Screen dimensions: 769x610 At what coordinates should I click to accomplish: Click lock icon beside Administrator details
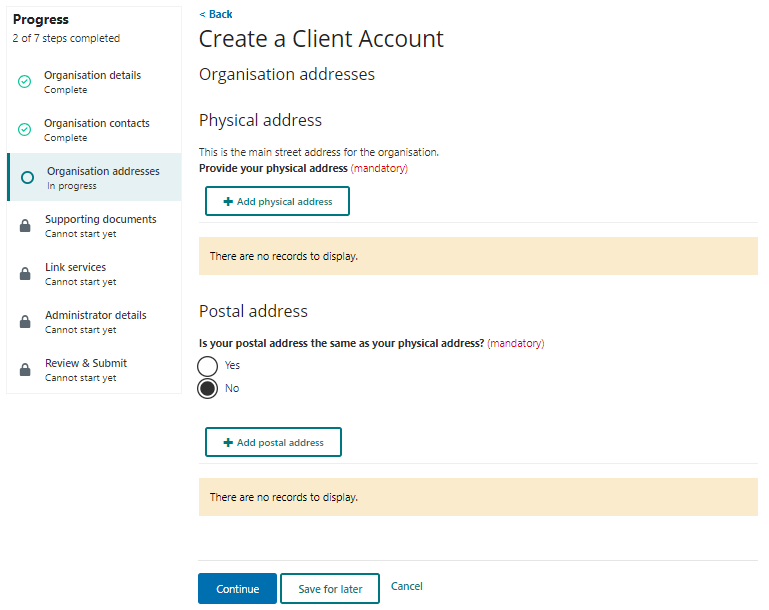(25, 322)
